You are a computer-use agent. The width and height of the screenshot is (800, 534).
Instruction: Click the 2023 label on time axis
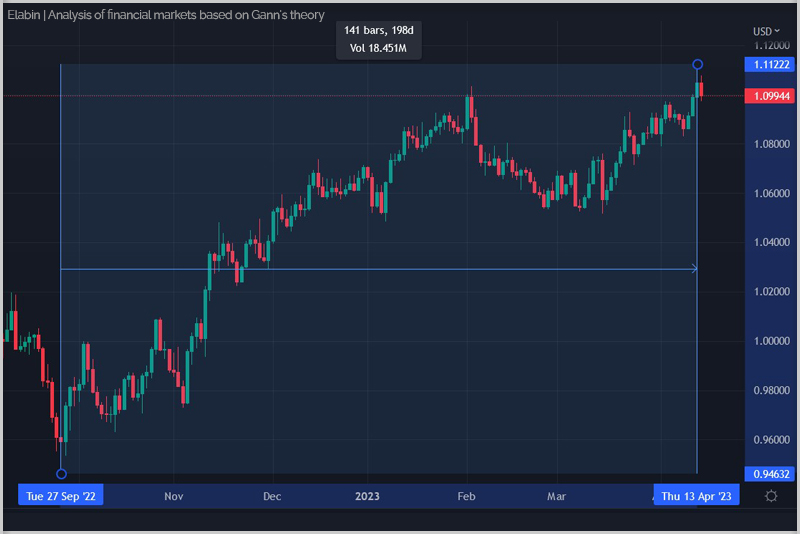(367, 496)
